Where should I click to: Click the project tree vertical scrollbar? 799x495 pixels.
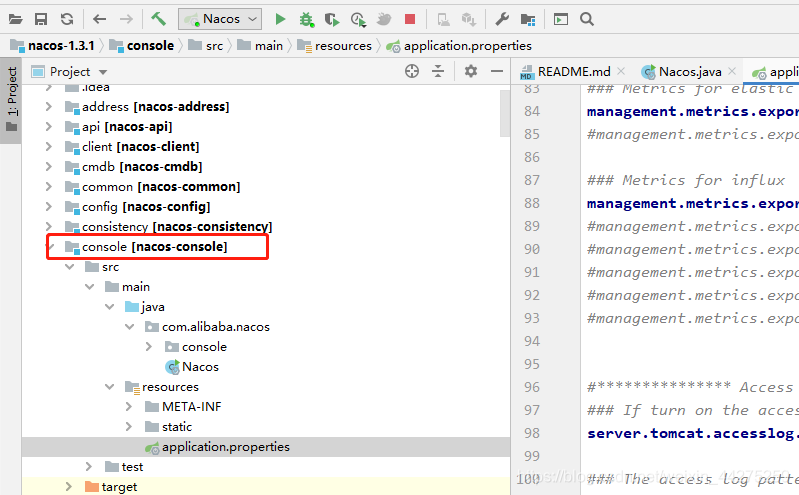[x=504, y=113]
